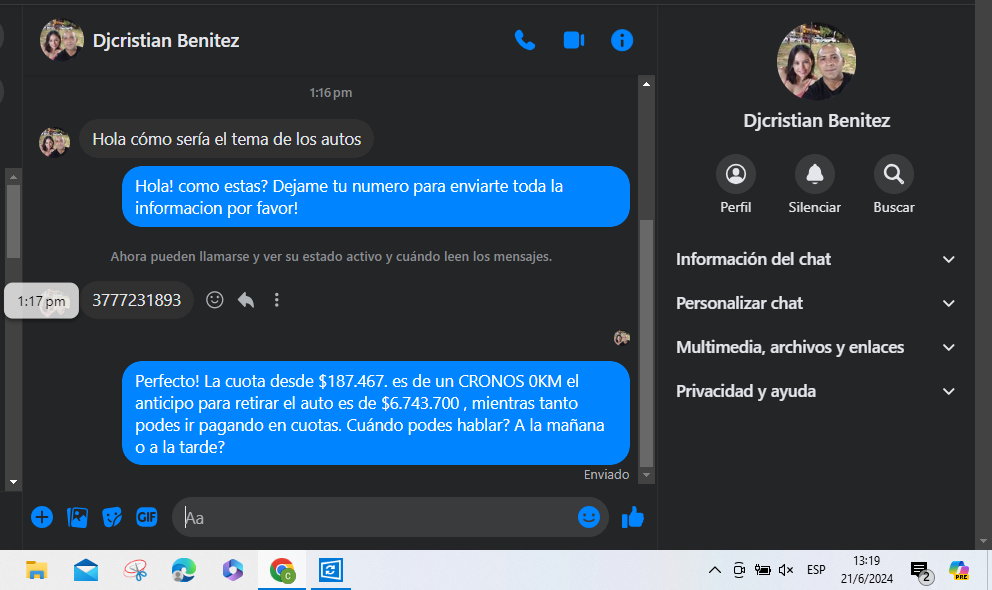Open the blue sync app in taskbar
Image resolution: width=992 pixels, height=590 pixels.
click(x=330, y=570)
